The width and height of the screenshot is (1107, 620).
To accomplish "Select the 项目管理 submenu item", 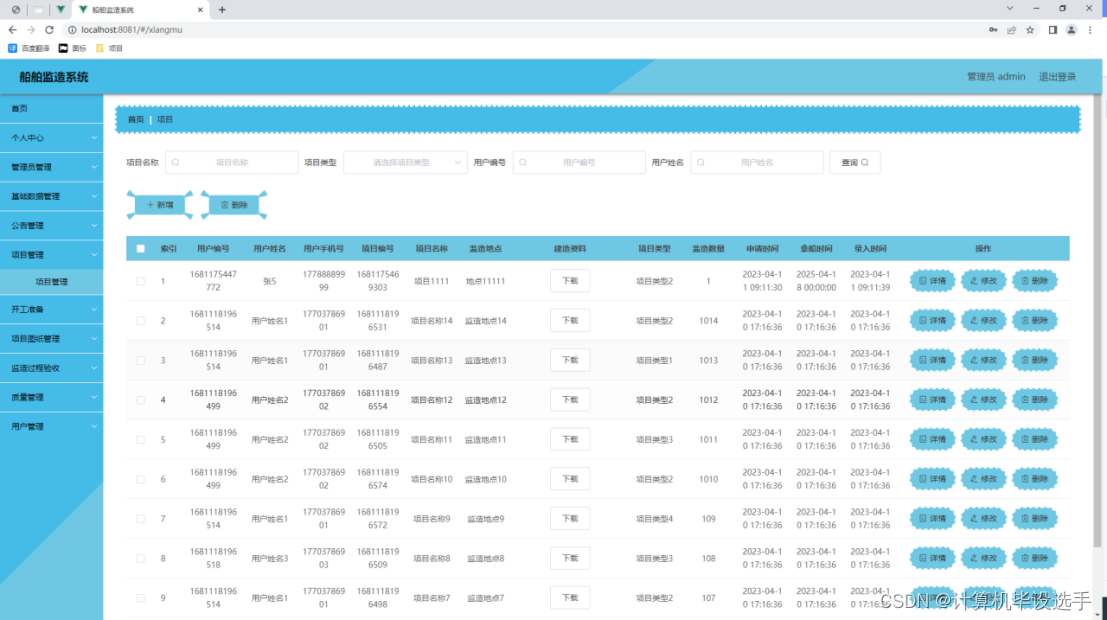I will pyautogui.click(x=52, y=282).
